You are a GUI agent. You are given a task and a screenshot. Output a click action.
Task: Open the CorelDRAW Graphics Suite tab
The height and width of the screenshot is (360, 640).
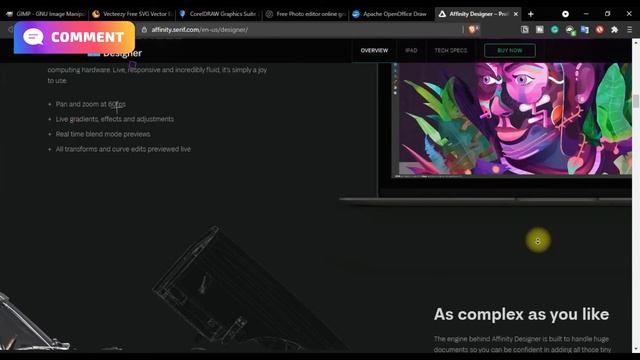pyautogui.click(x=218, y=14)
